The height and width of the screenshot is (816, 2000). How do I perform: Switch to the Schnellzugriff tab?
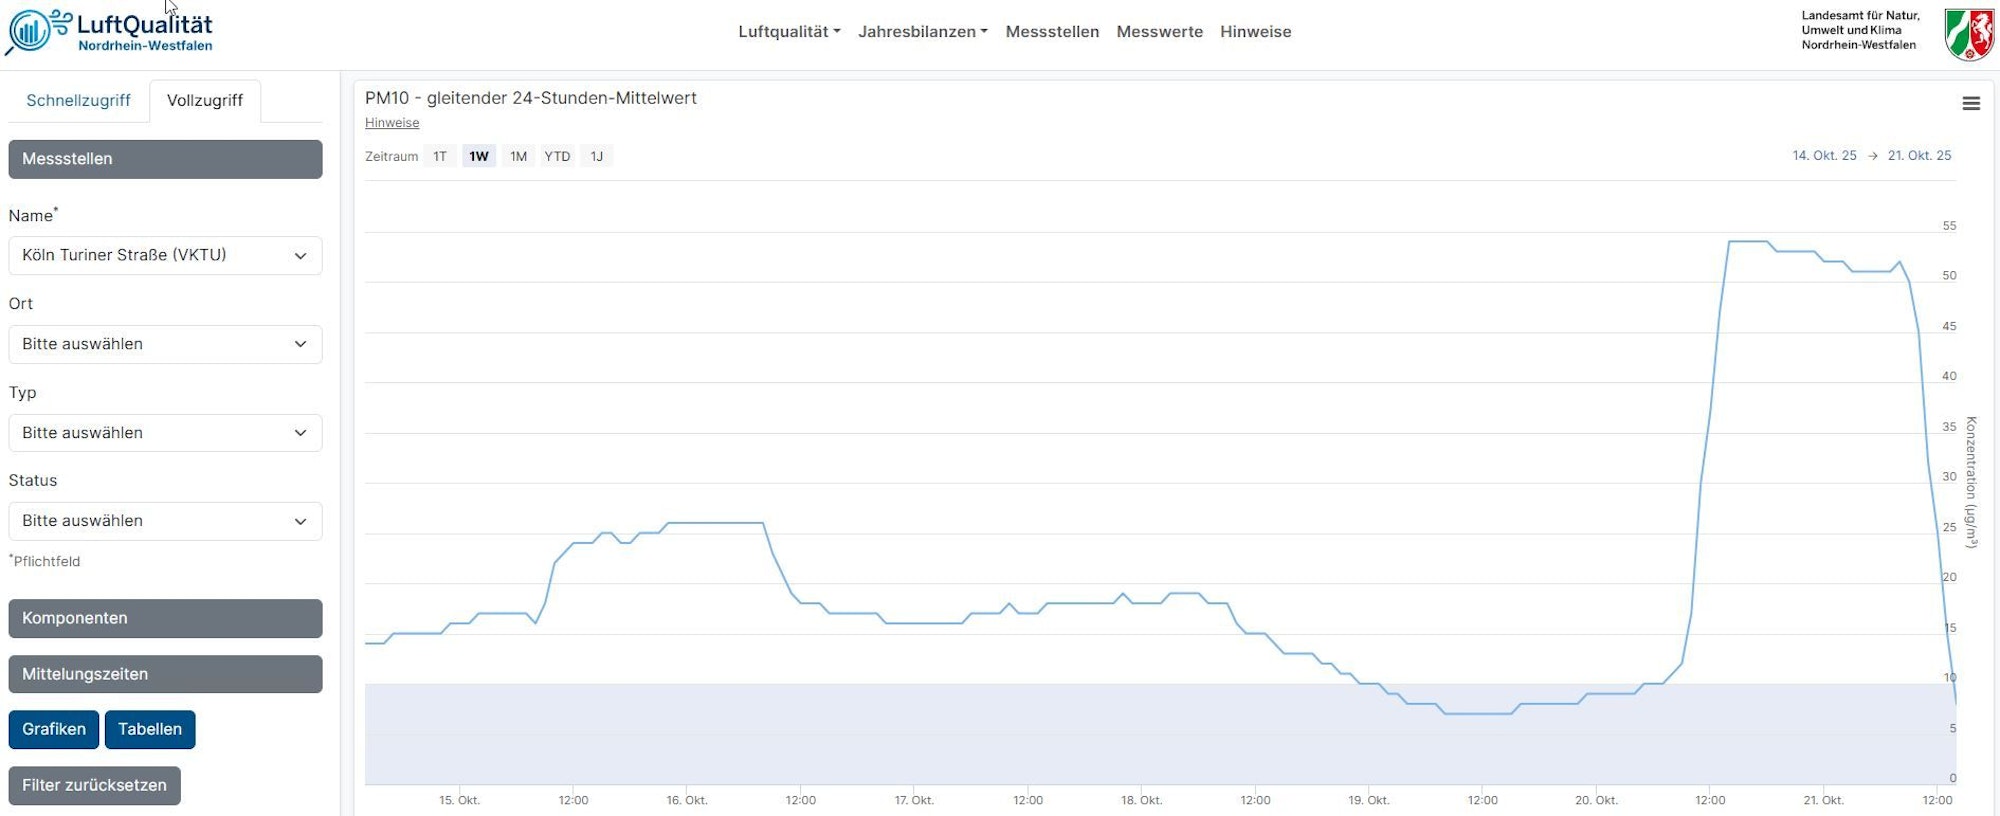point(78,100)
